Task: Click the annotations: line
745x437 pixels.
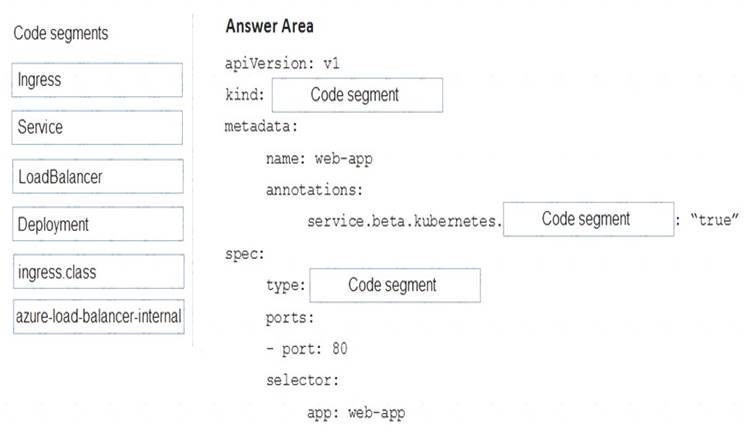Action: click(x=313, y=188)
